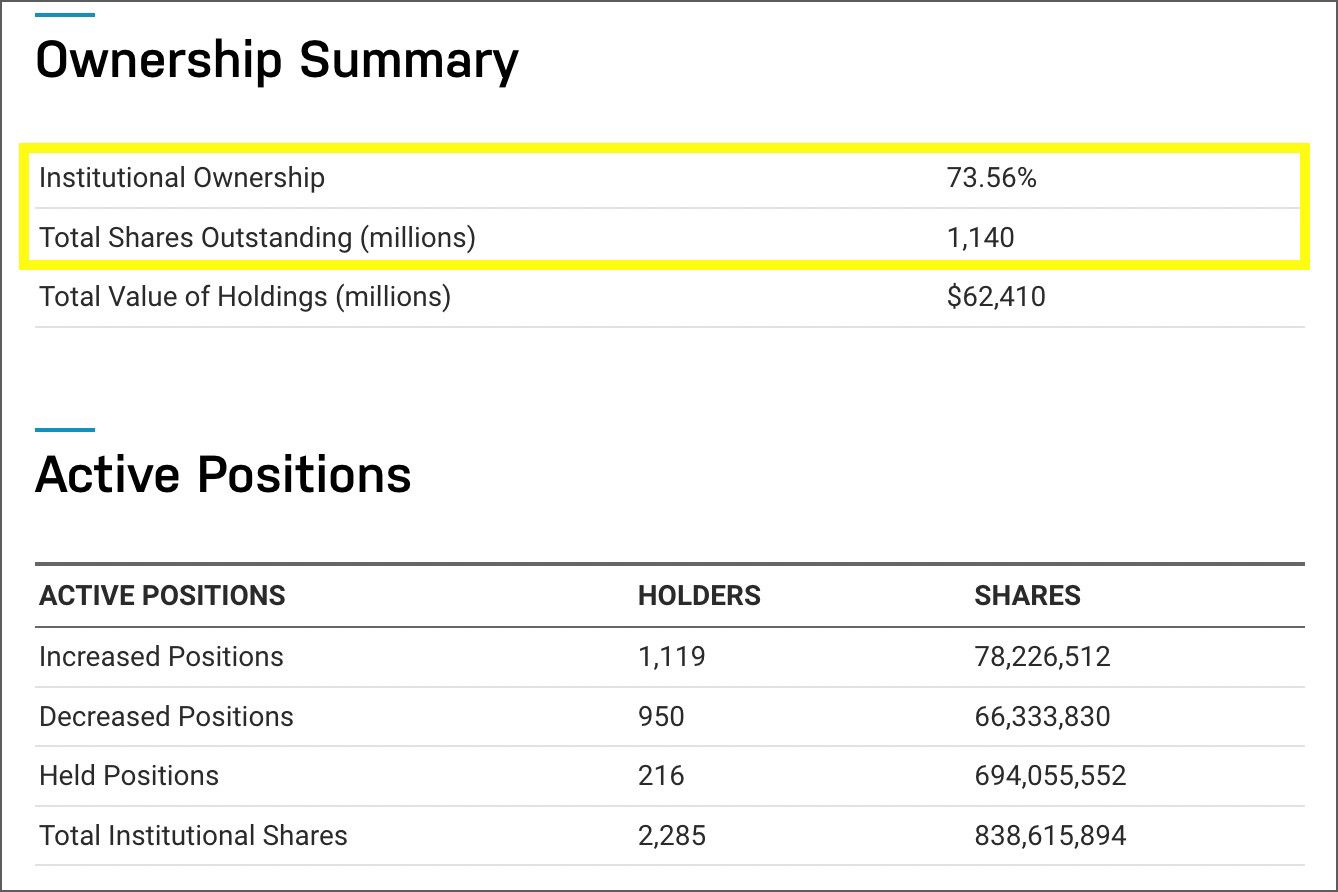The image size is (1338, 892).
Task: Click the 78,226,512 shares figure
Action: [1042, 657]
